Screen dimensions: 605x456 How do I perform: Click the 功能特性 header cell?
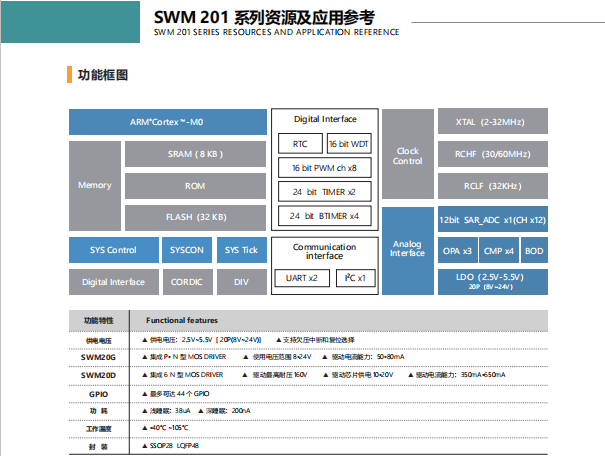(x=99, y=321)
